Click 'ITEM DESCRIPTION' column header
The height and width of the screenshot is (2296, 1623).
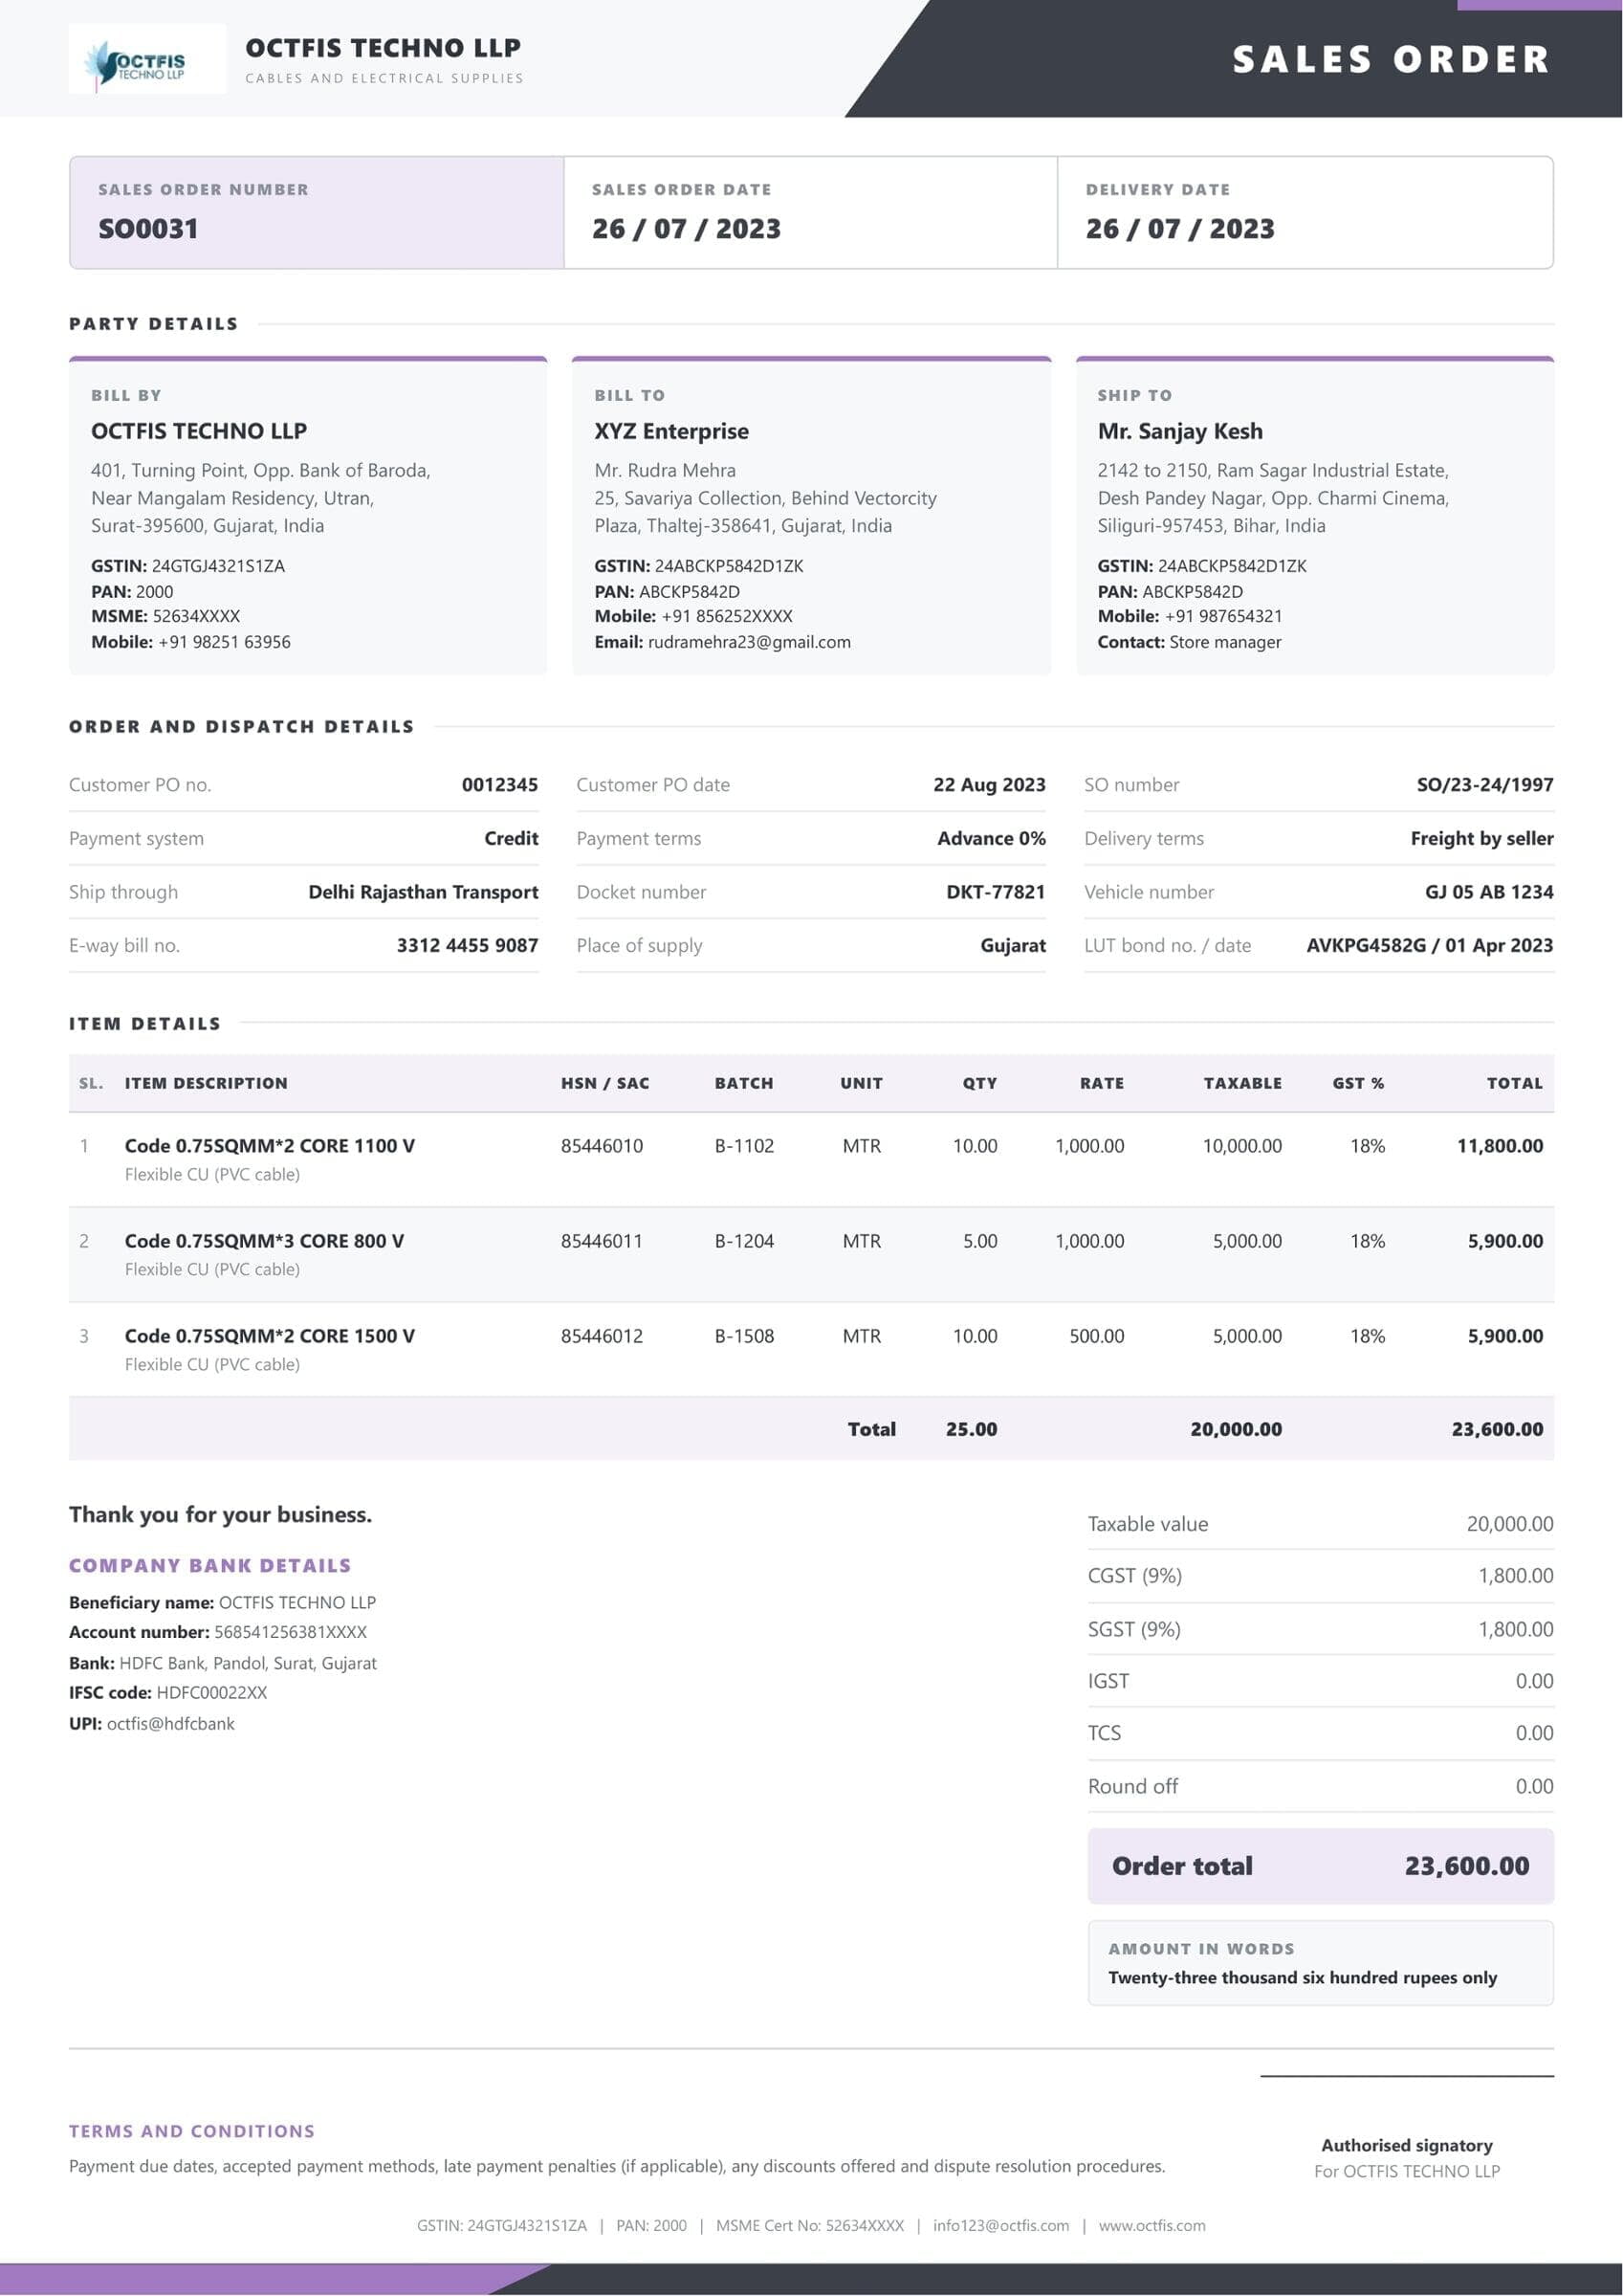click(x=206, y=1083)
